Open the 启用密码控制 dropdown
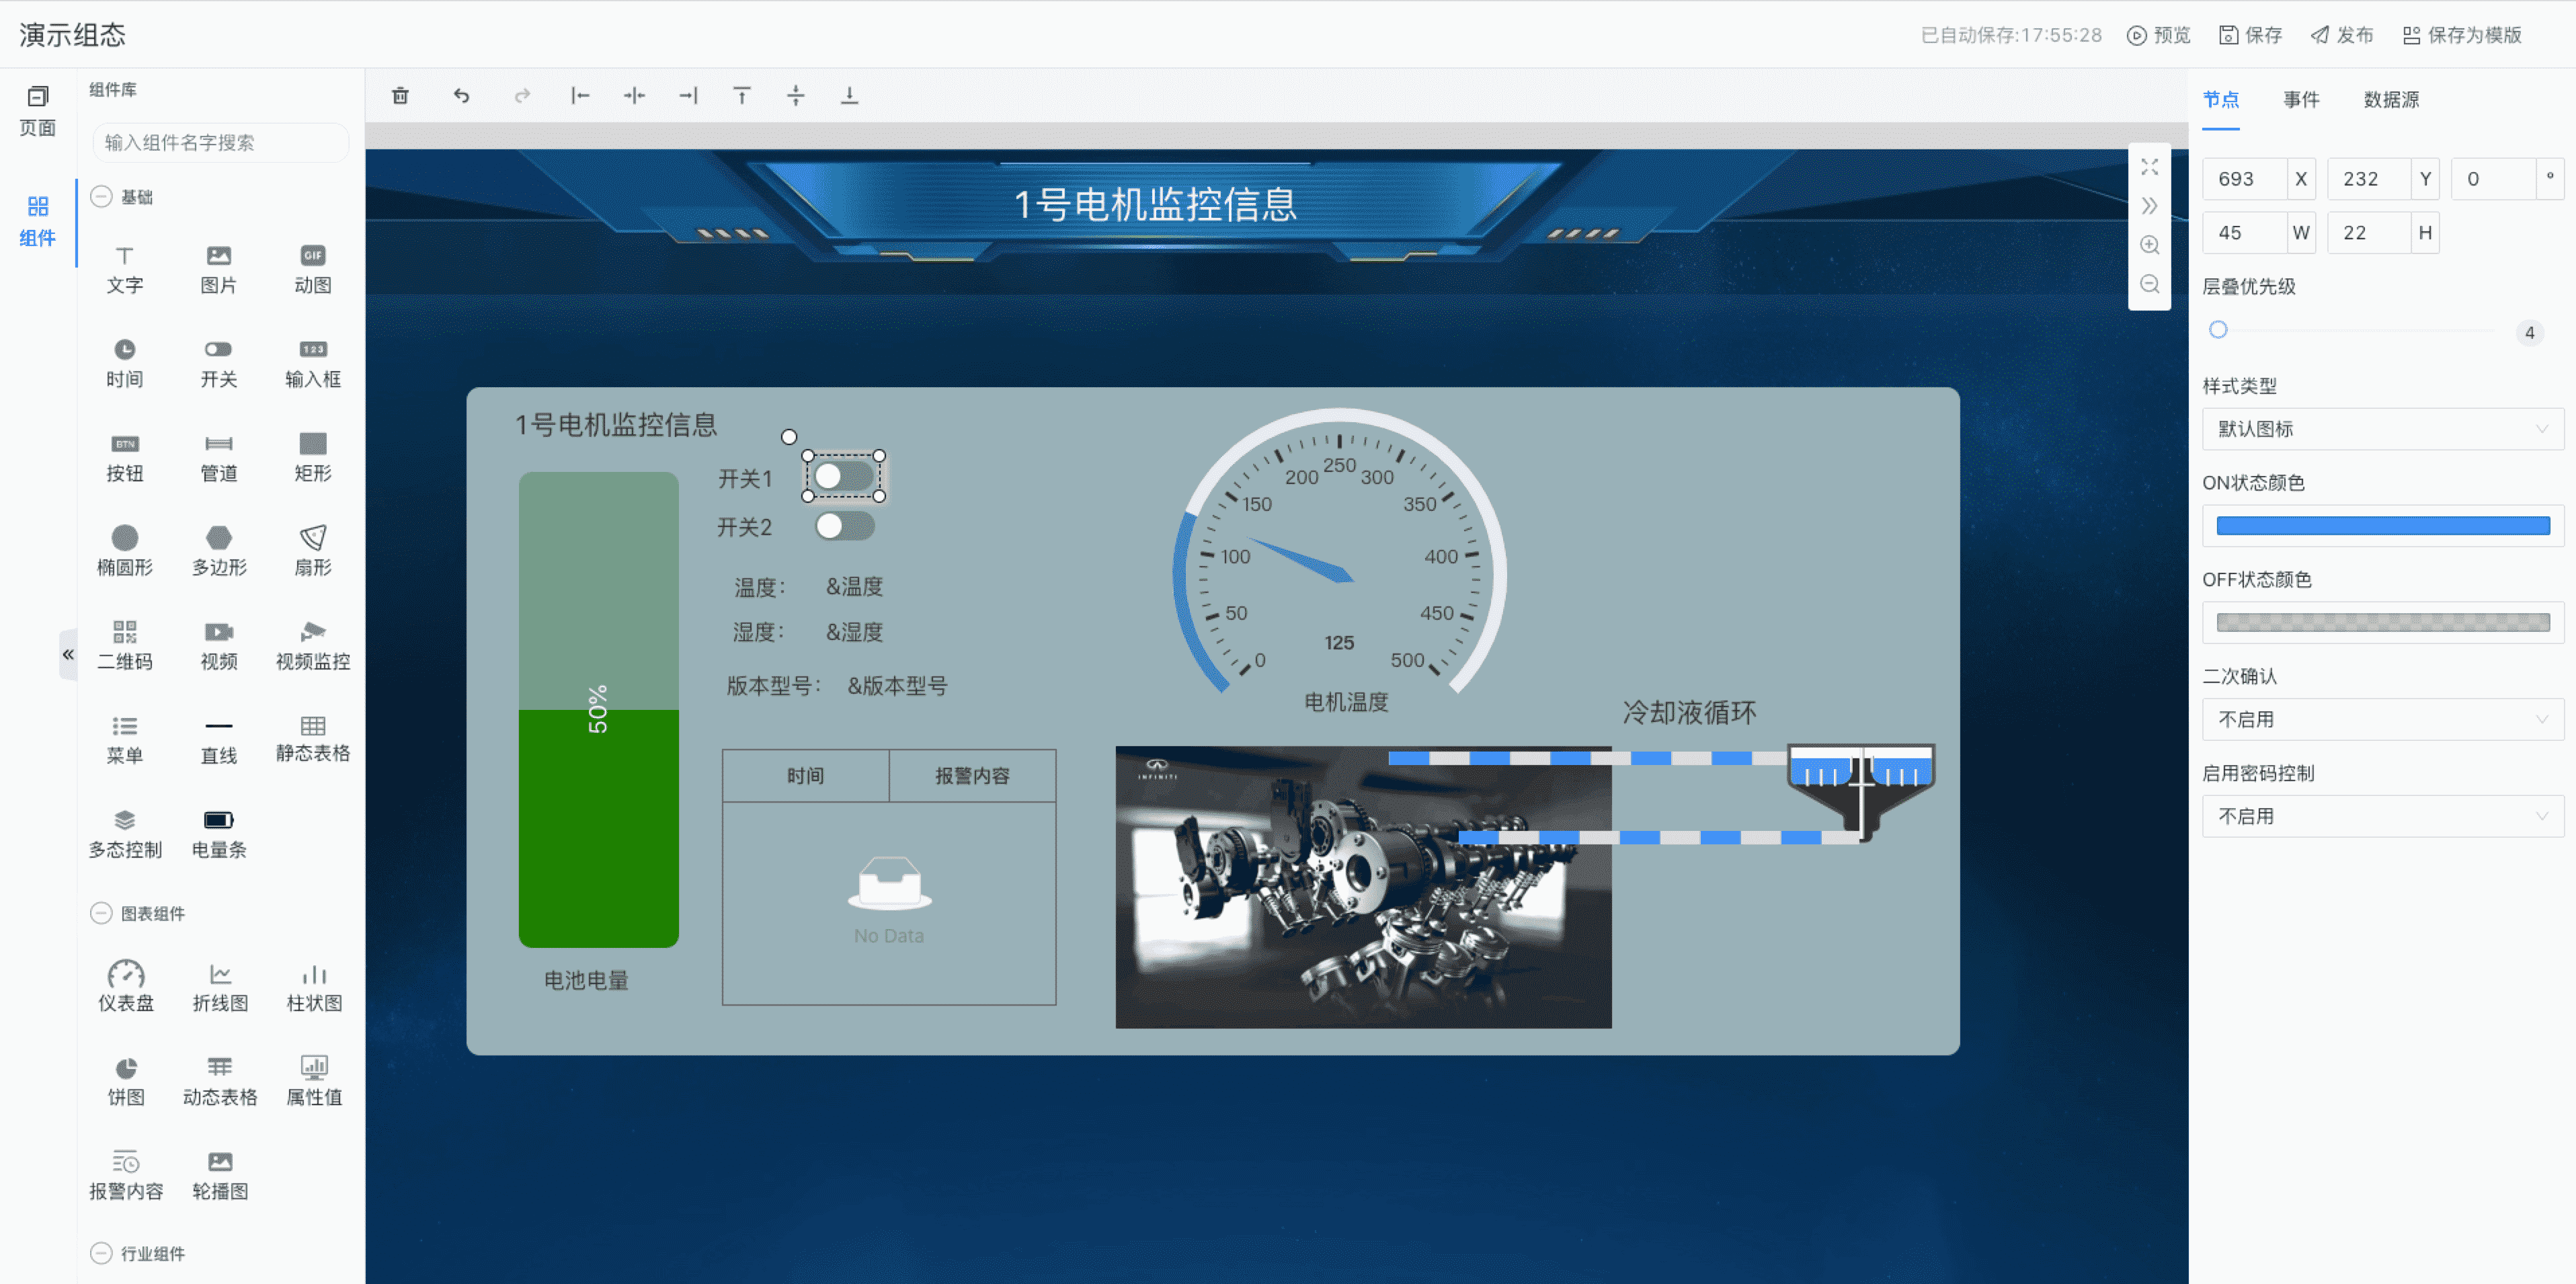 point(2382,817)
